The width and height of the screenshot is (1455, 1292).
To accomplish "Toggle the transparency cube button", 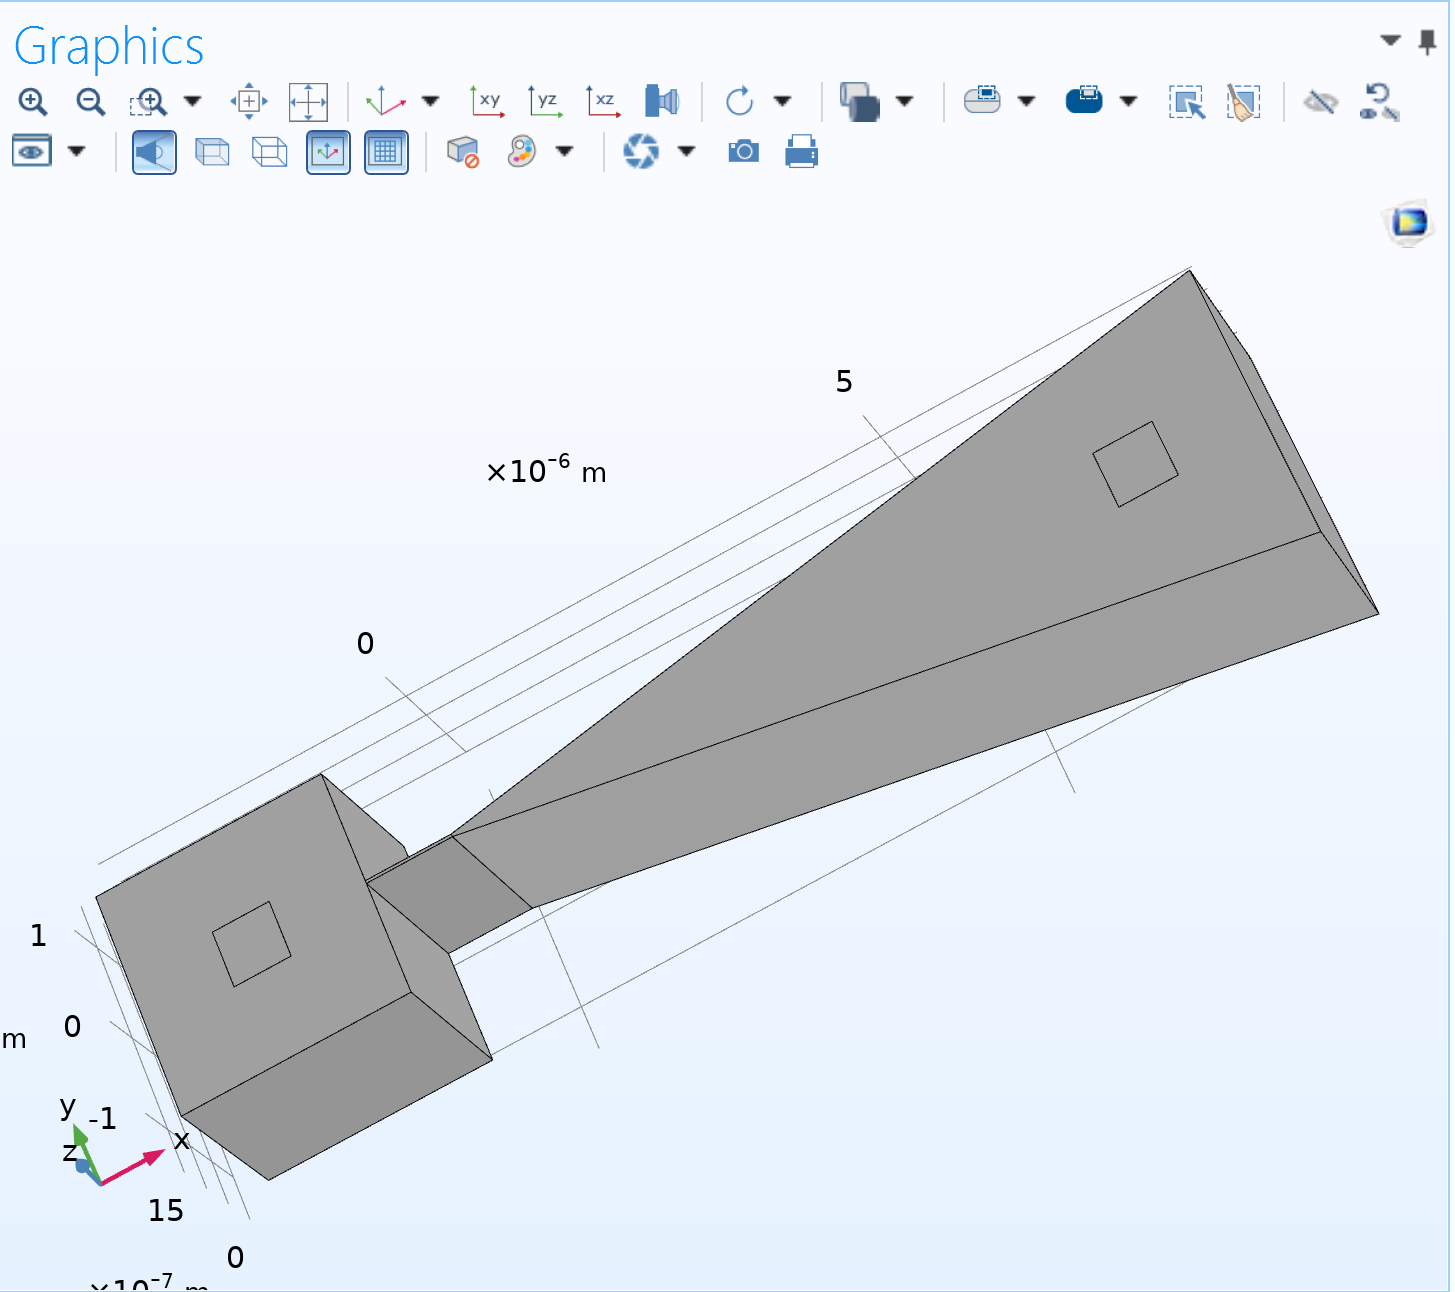I will pyautogui.click(x=212, y=152).
